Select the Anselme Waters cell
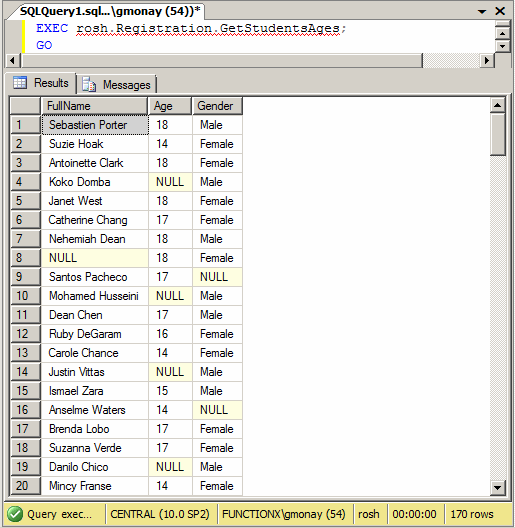Image resolution: width=515 pixels, height=528 pixels. tap(95, 410)
